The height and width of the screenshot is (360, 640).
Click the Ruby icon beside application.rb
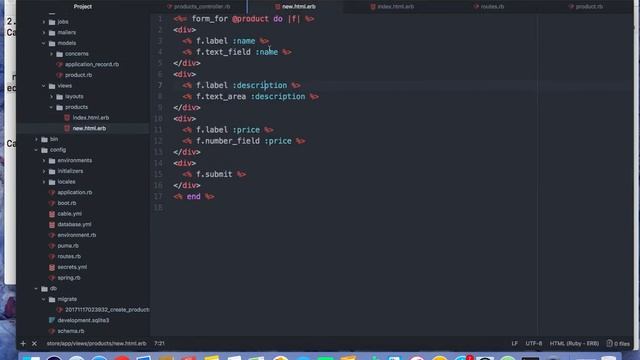52,192
